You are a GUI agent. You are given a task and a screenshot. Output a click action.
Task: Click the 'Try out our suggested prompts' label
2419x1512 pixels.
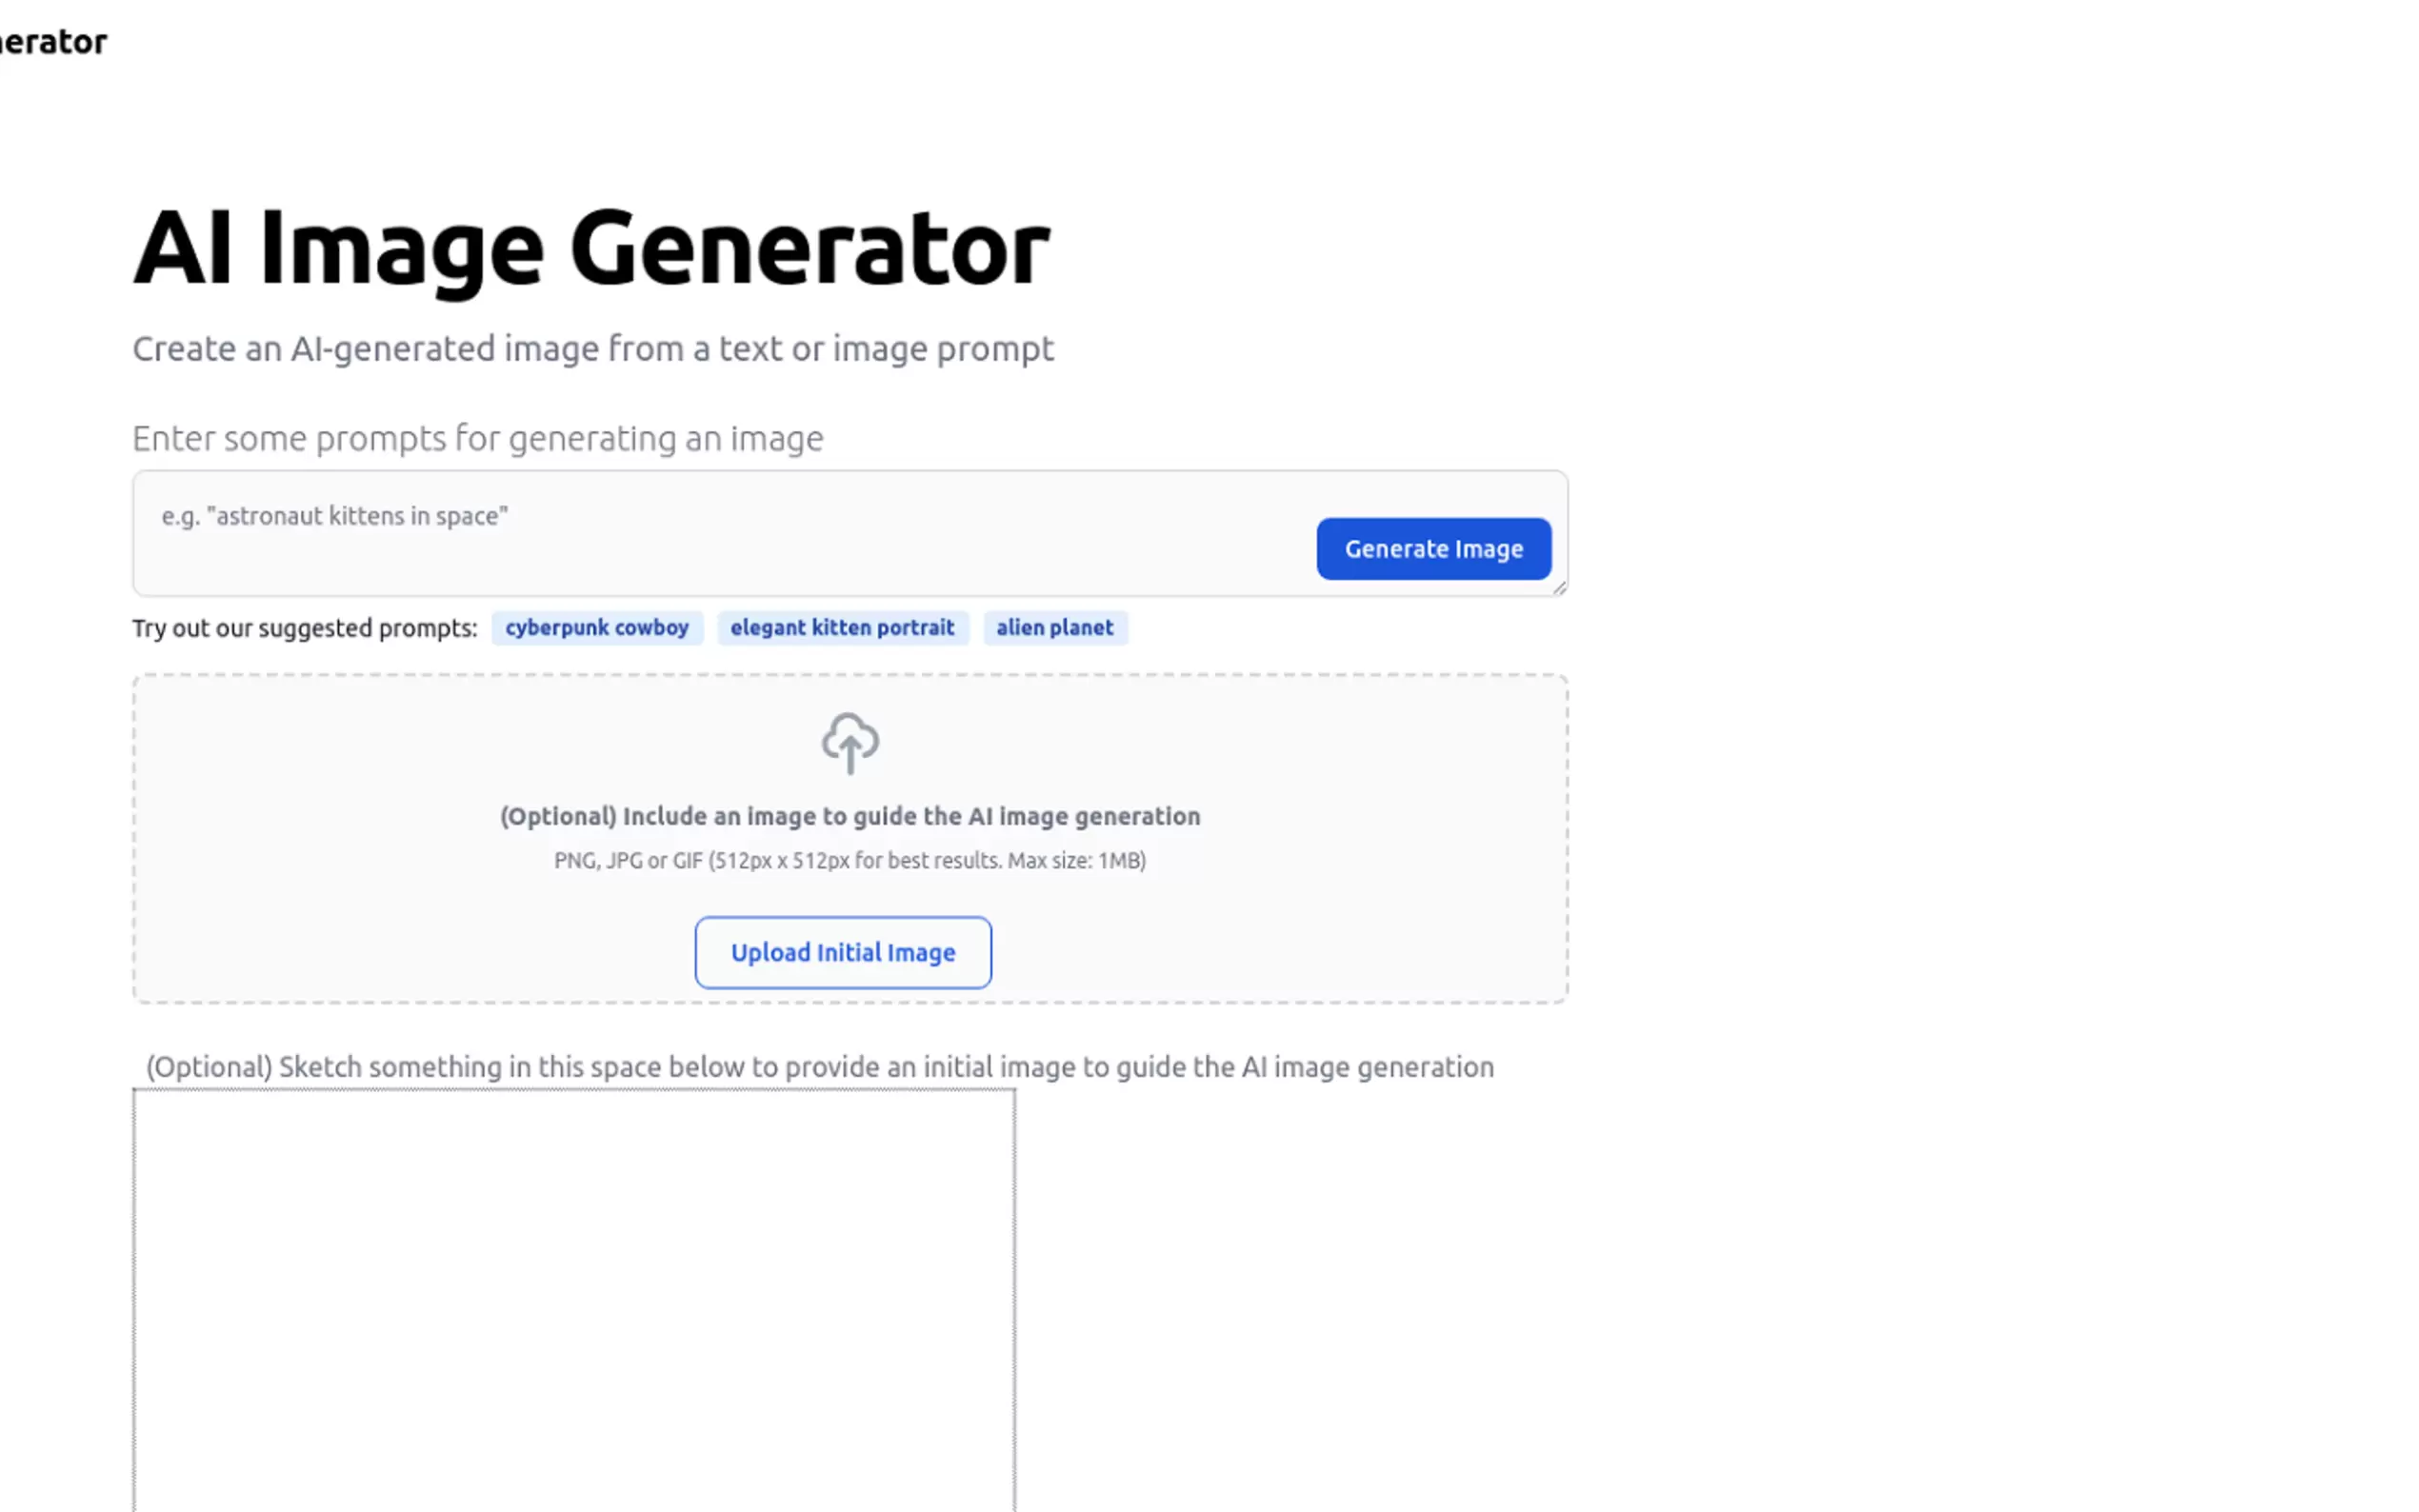(x=305, y=628)
